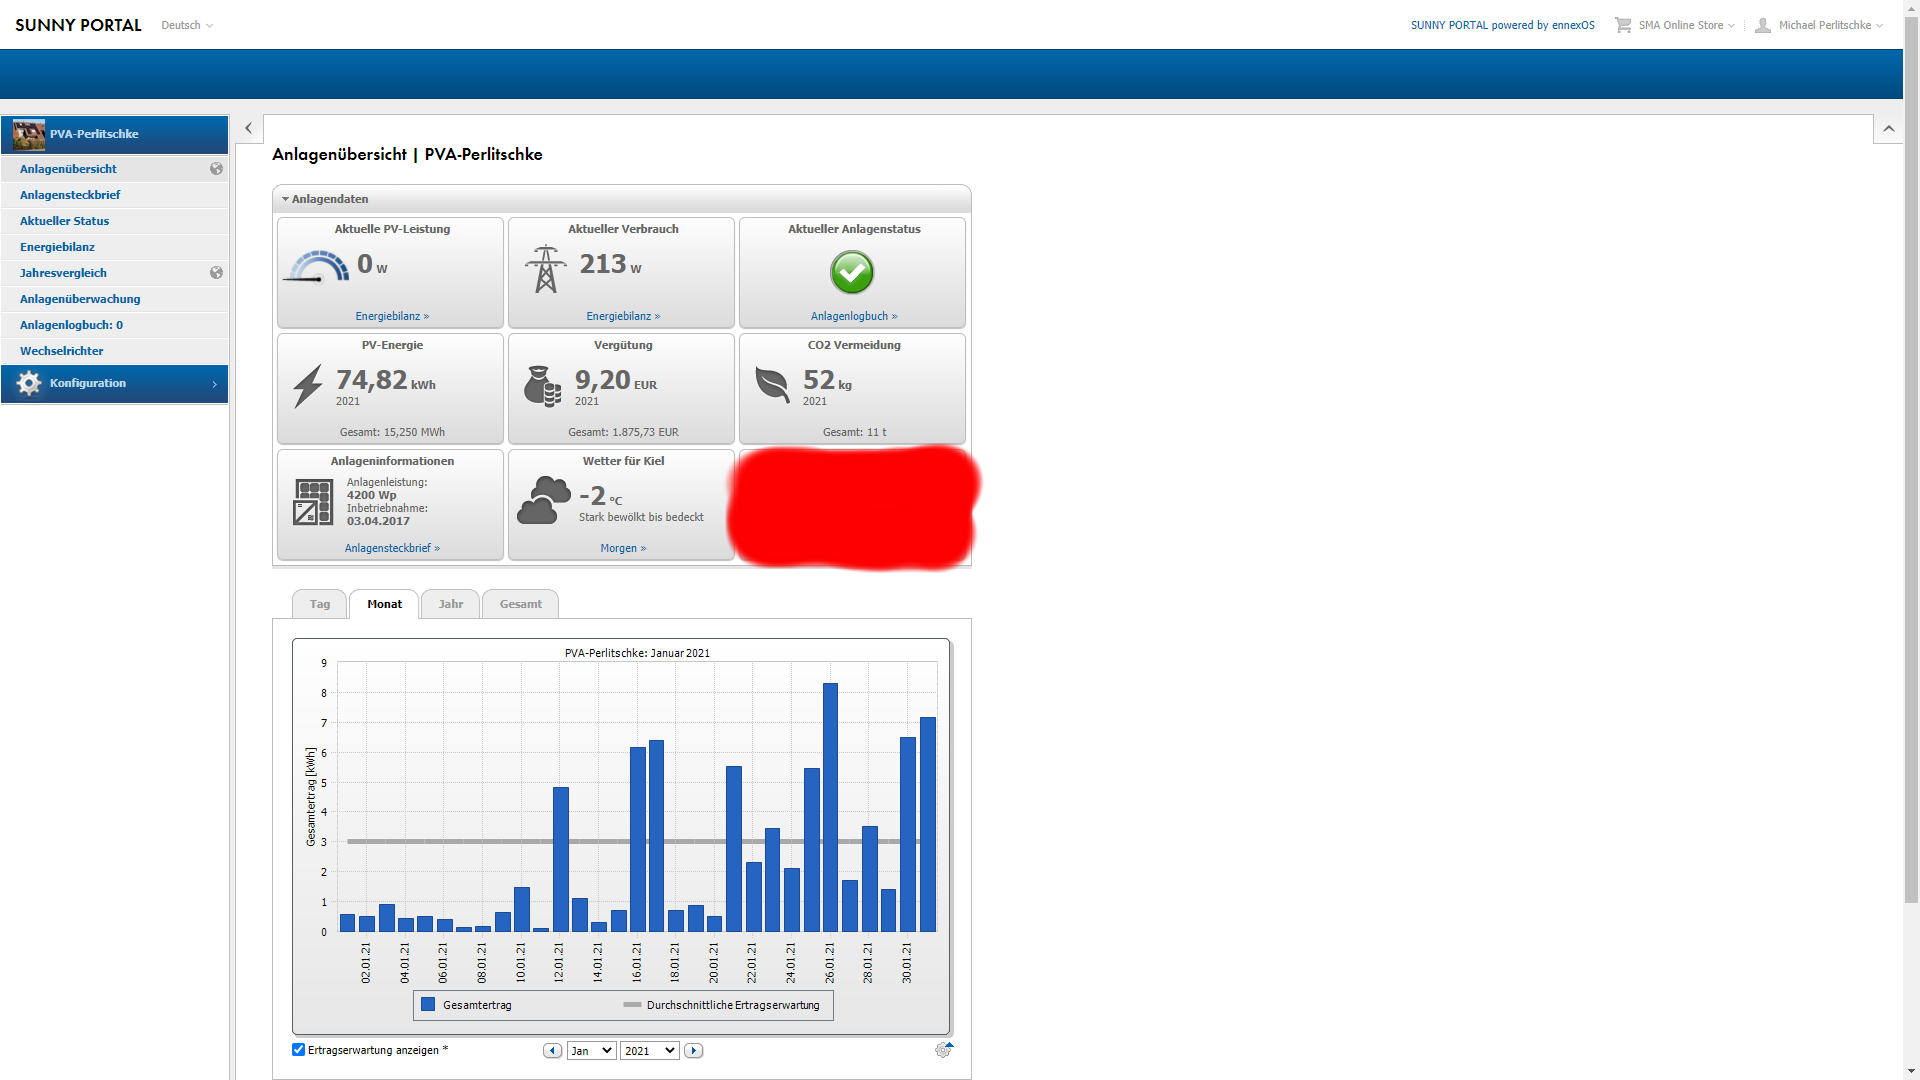Screen dimensions: 1920x1080
Task: Click the globe icon beside Jahresvergleich
Action: tap(216, 273)
